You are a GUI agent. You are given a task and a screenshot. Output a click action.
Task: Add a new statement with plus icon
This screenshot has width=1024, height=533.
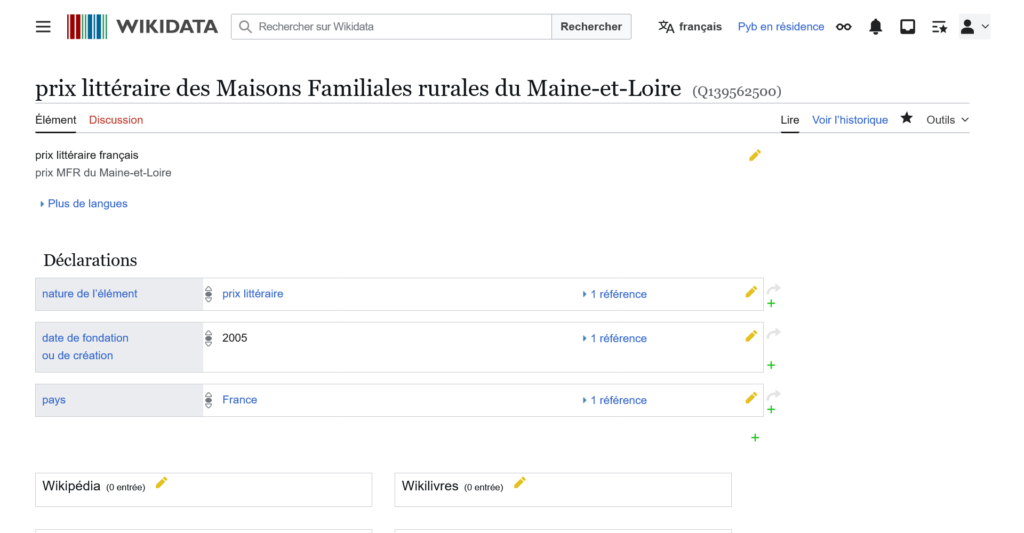755,437
